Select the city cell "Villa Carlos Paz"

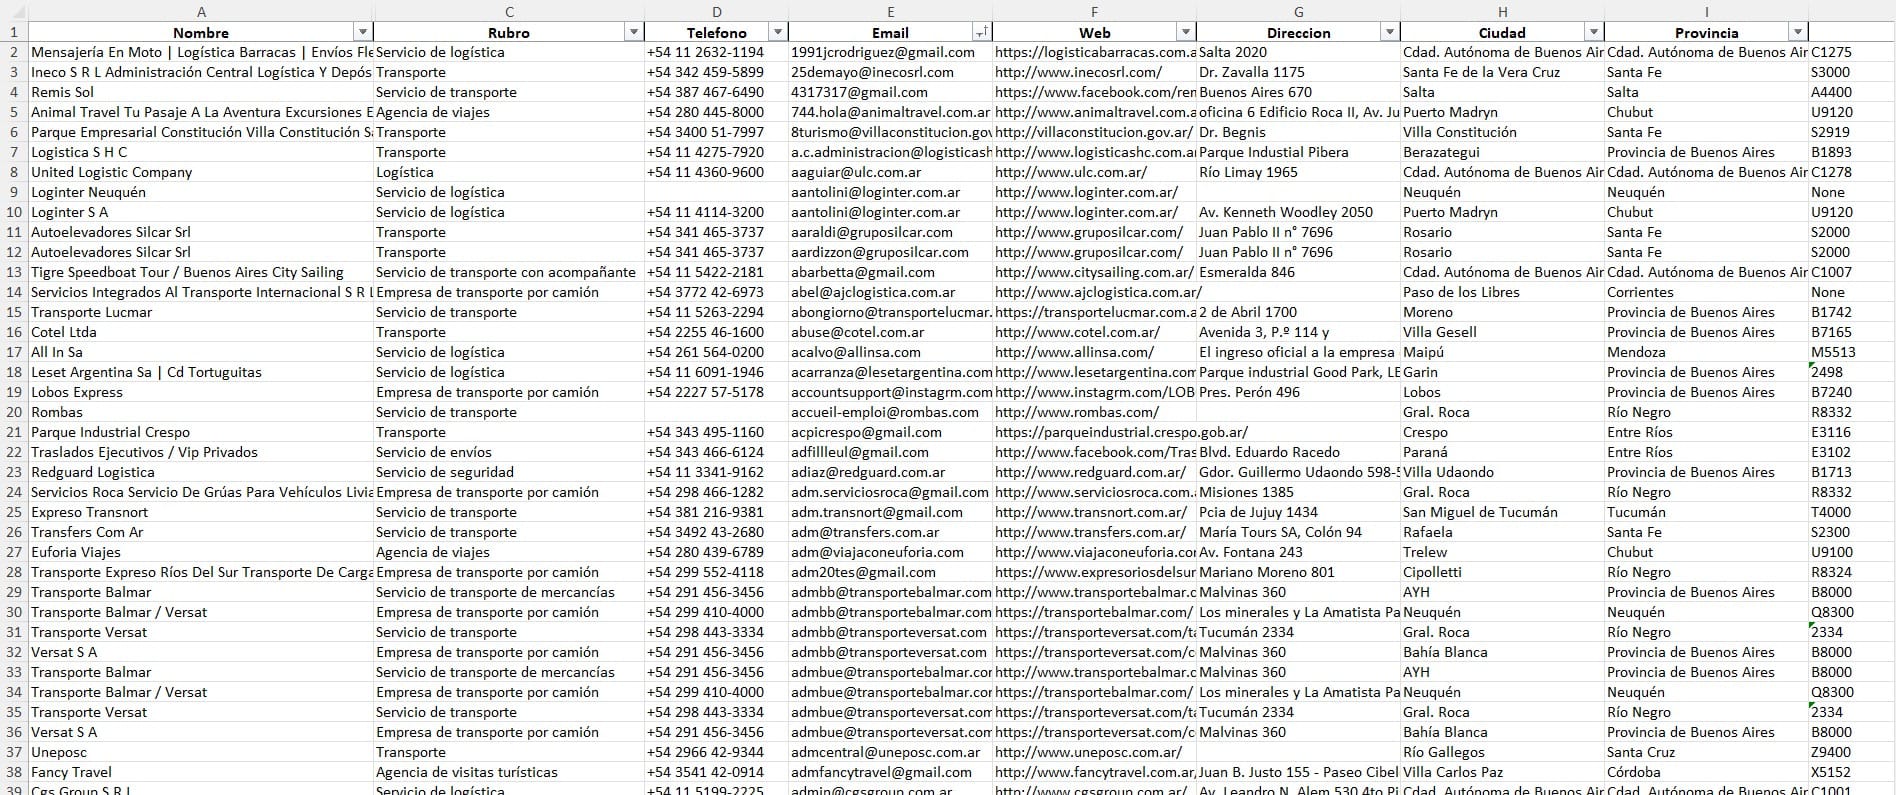(1502, 772)
